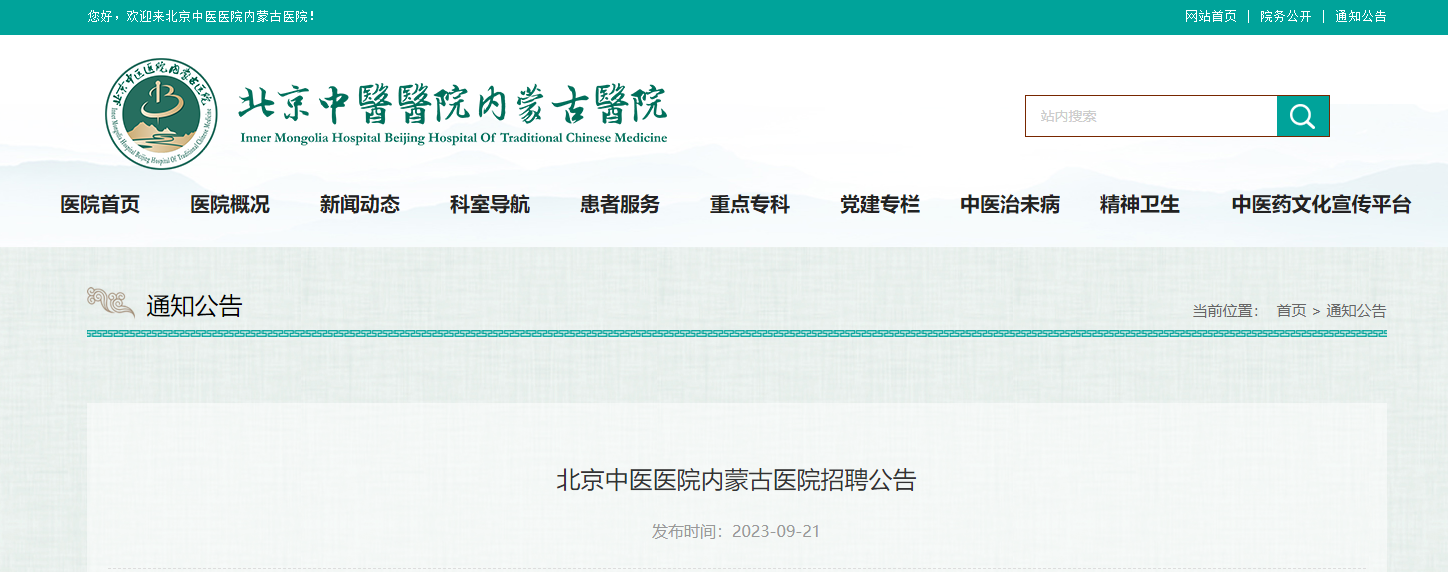The width and height of the screenshot is (1448, 572).
Task: Click the decorative cloud icon beside 通知公告
Action: (x=110, y=303)
